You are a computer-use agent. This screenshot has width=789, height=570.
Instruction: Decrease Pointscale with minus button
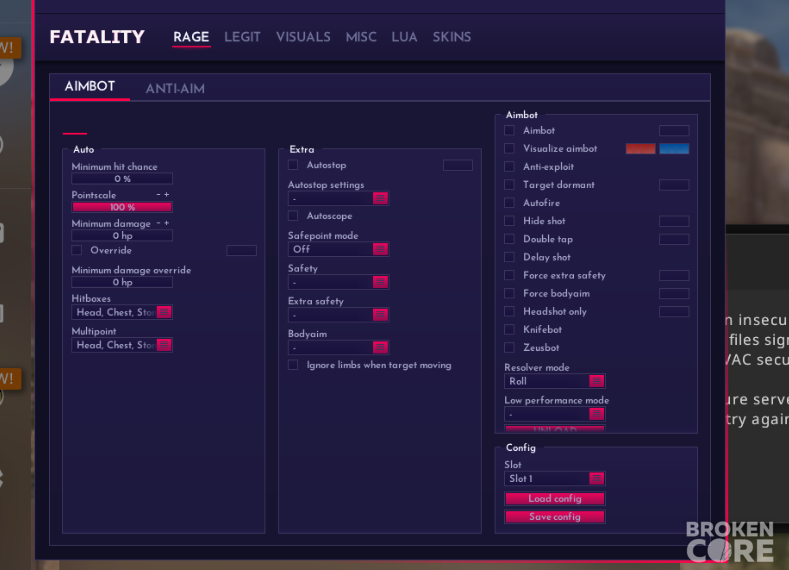click(159, 195)
